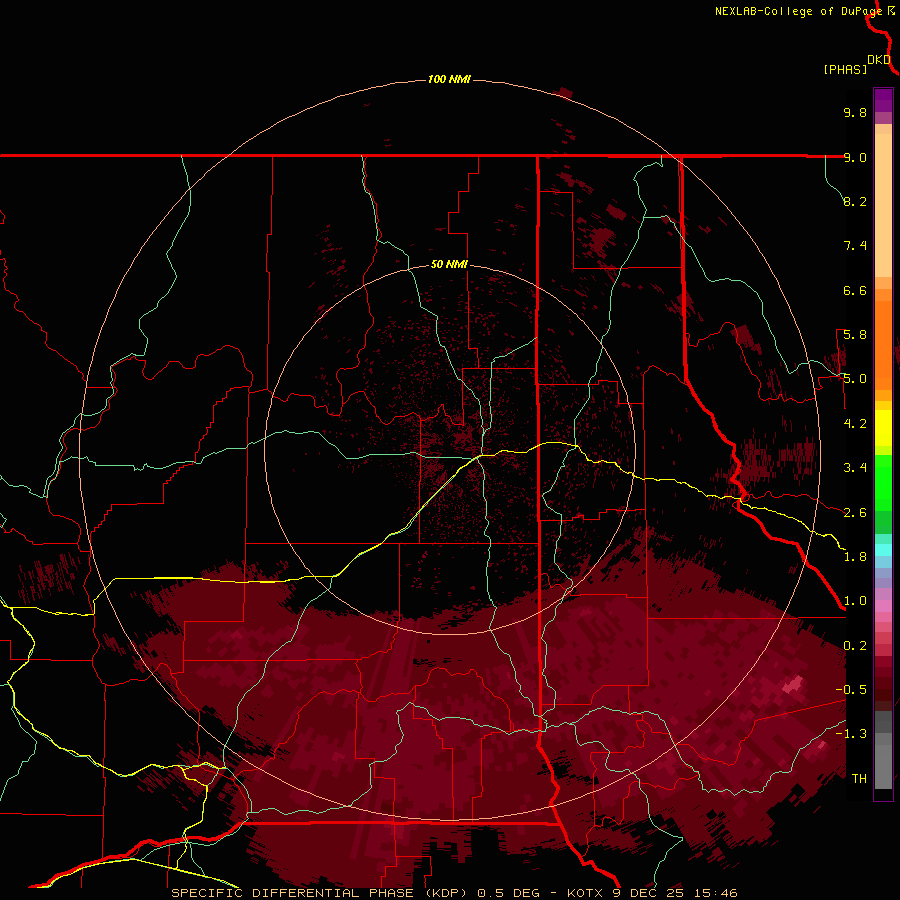Click the 6.6 scale value
This screenshot has width=900, height=900.
coord(855,290)
